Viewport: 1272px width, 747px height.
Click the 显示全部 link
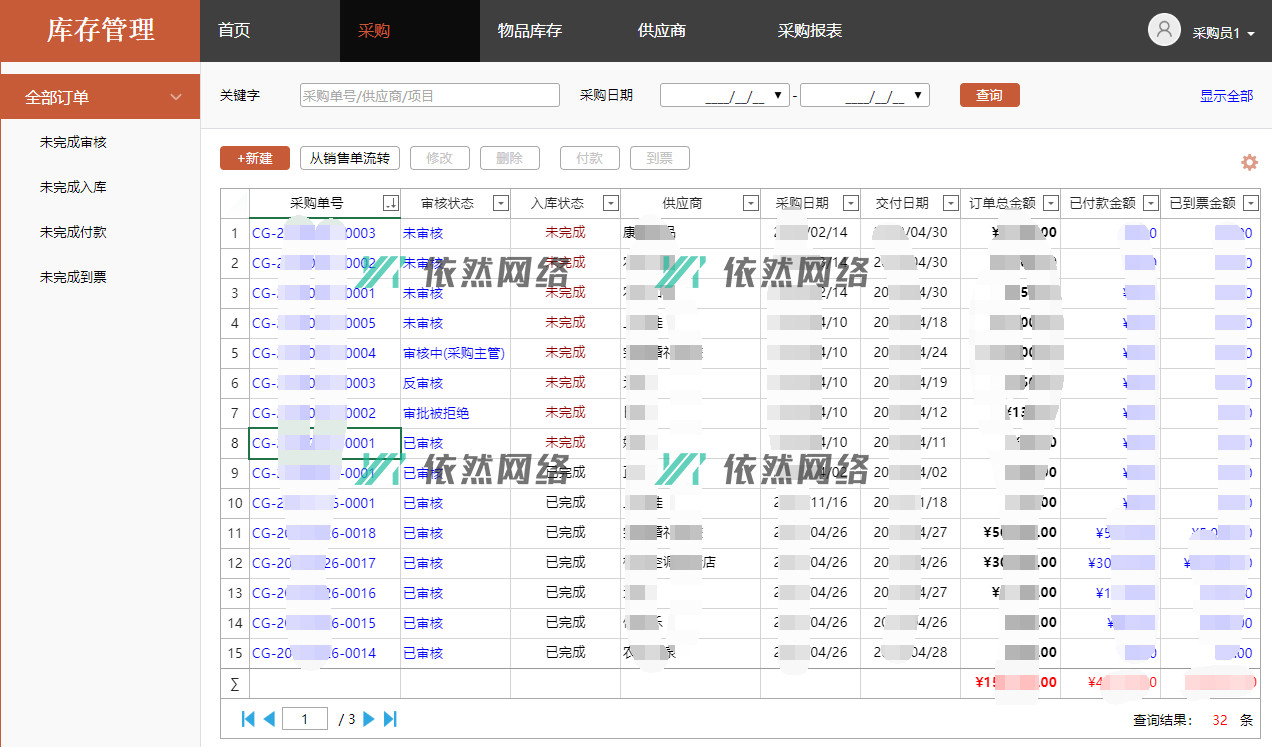click(x=1226, y=96)
